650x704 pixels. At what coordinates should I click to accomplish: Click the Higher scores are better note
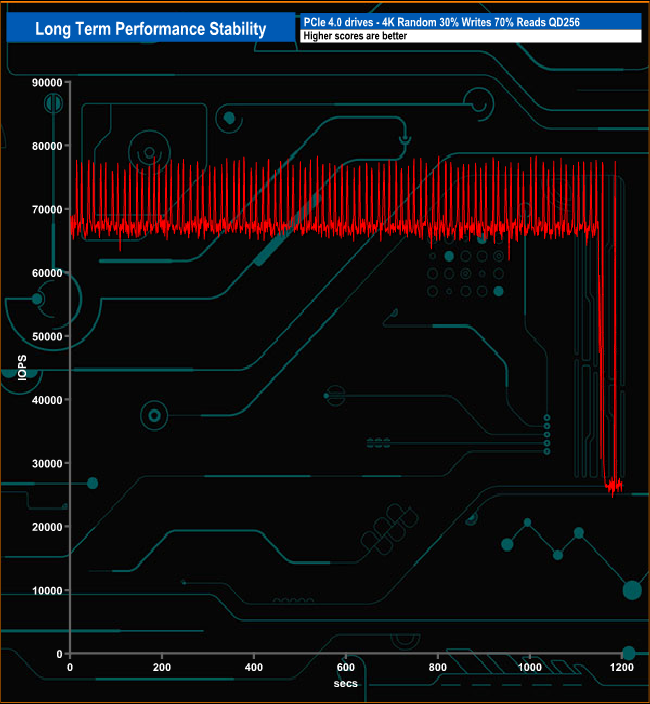point(468,36)
